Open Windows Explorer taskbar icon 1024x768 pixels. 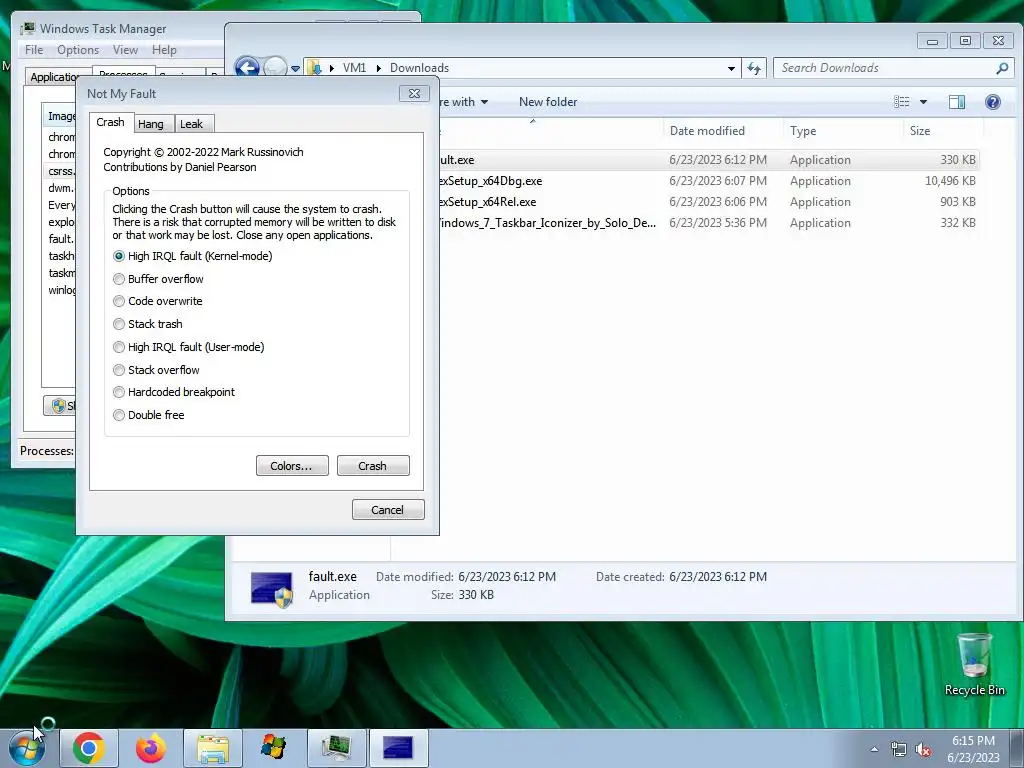[213, 748]
